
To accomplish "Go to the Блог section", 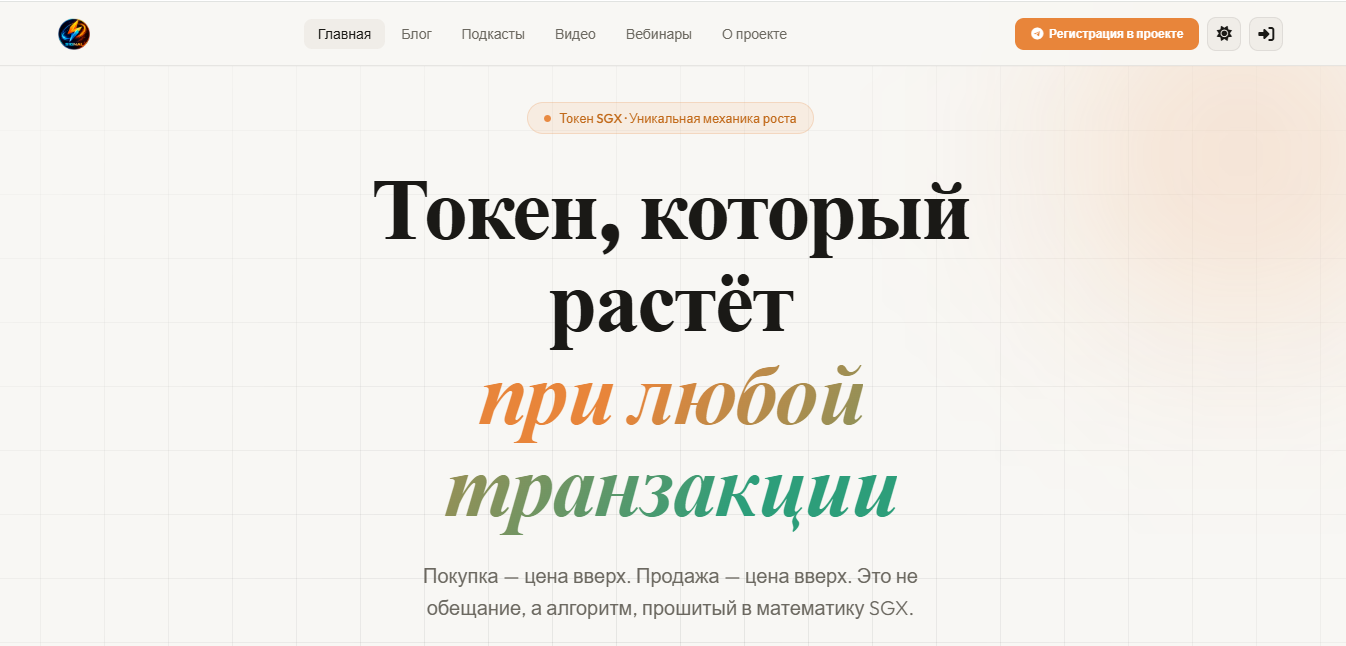I will coord(416,34).
